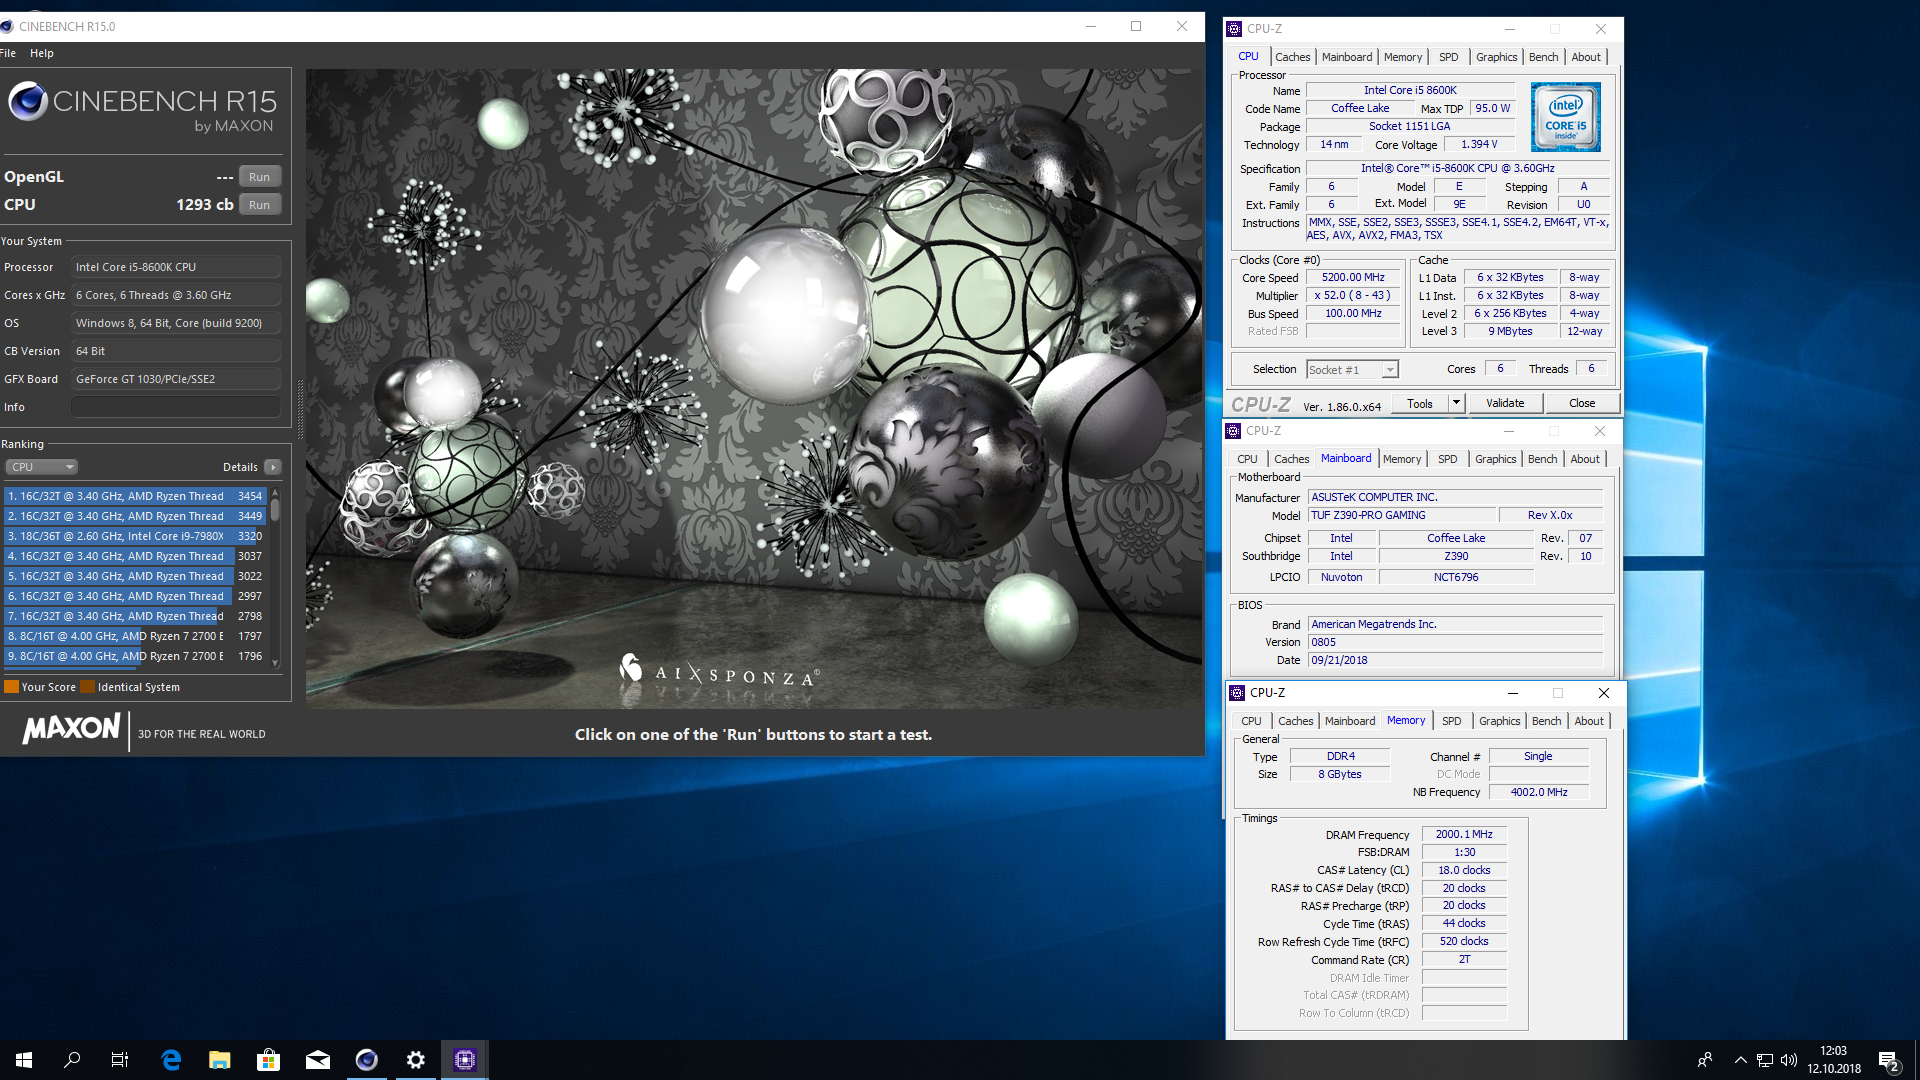Click bottom CPU-Z window title icon
The image size is (1920, 1080).
point(1237,693)
